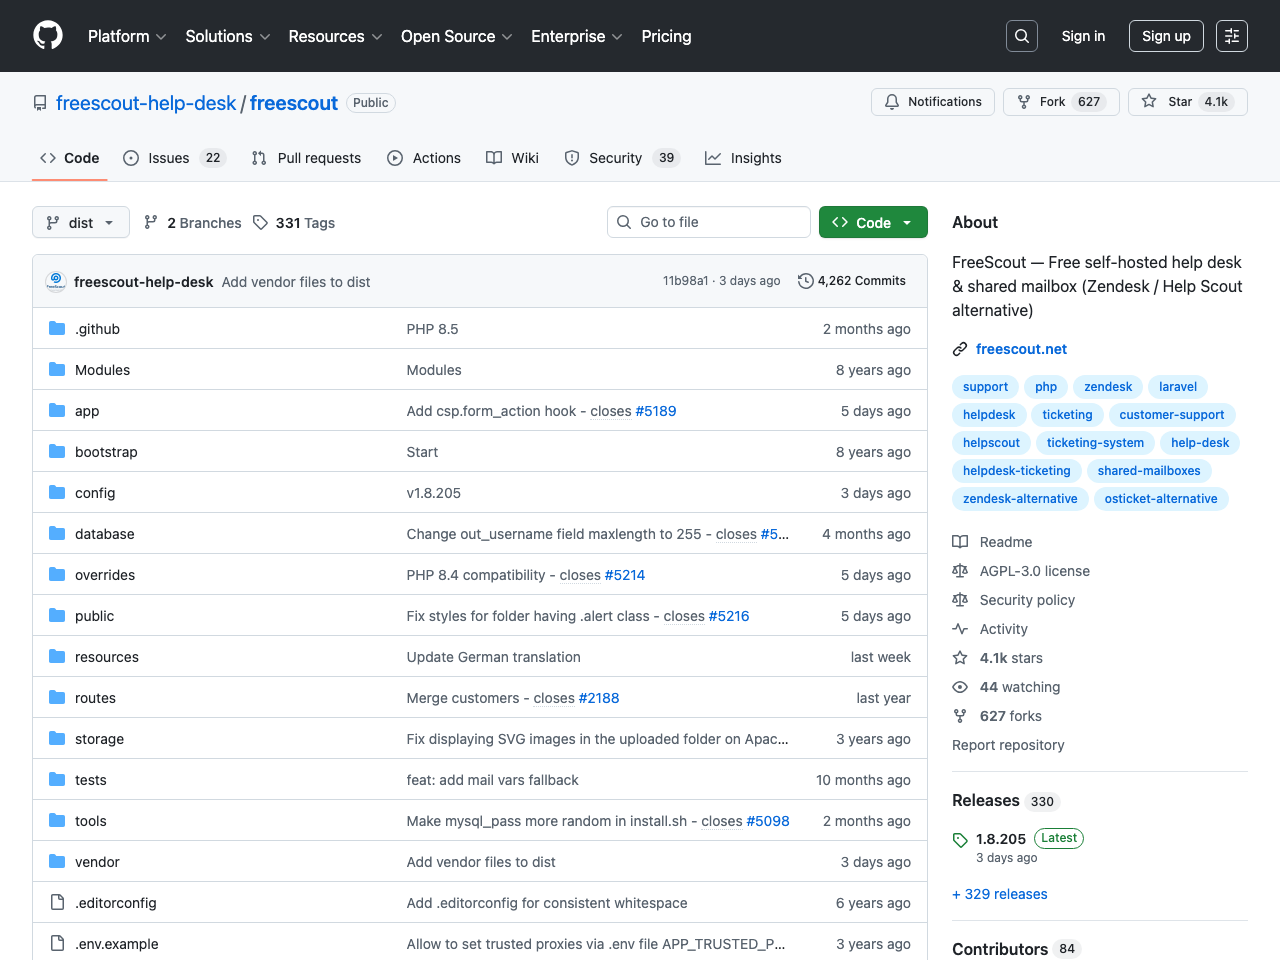Image resolution: width=1280 pixels, height=960 pixels.
Task: Click the fork icon on the Fork button
Action: [1024, 101]
